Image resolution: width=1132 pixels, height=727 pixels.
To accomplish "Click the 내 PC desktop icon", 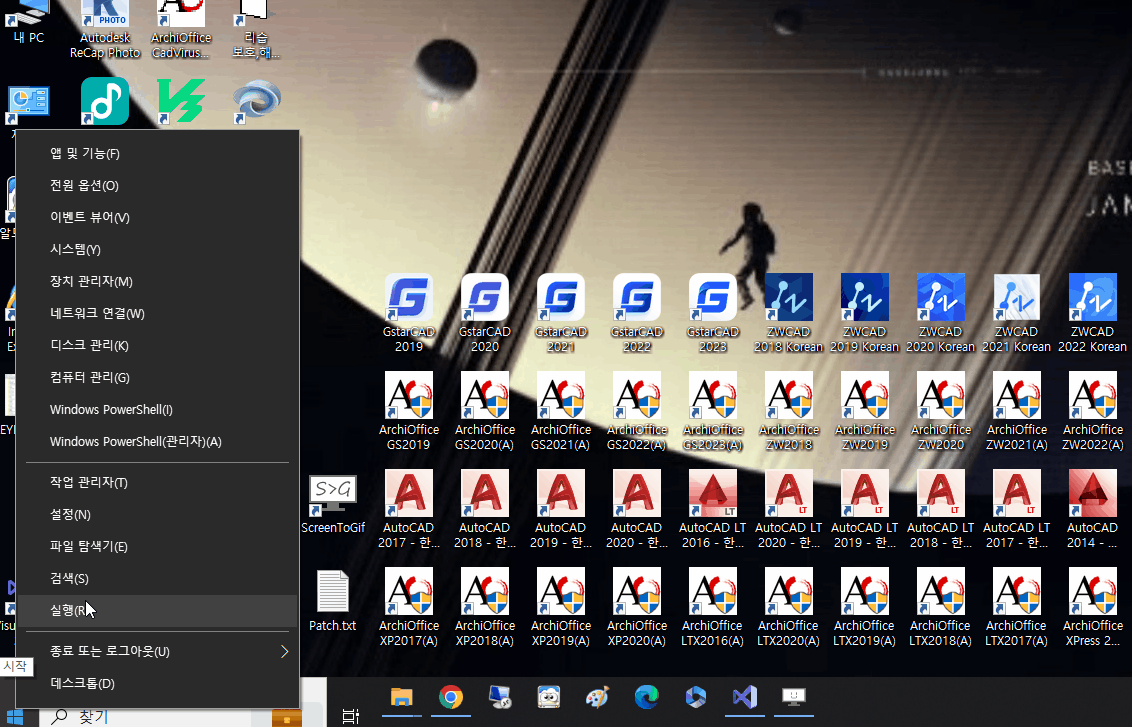I will point(29,22).
